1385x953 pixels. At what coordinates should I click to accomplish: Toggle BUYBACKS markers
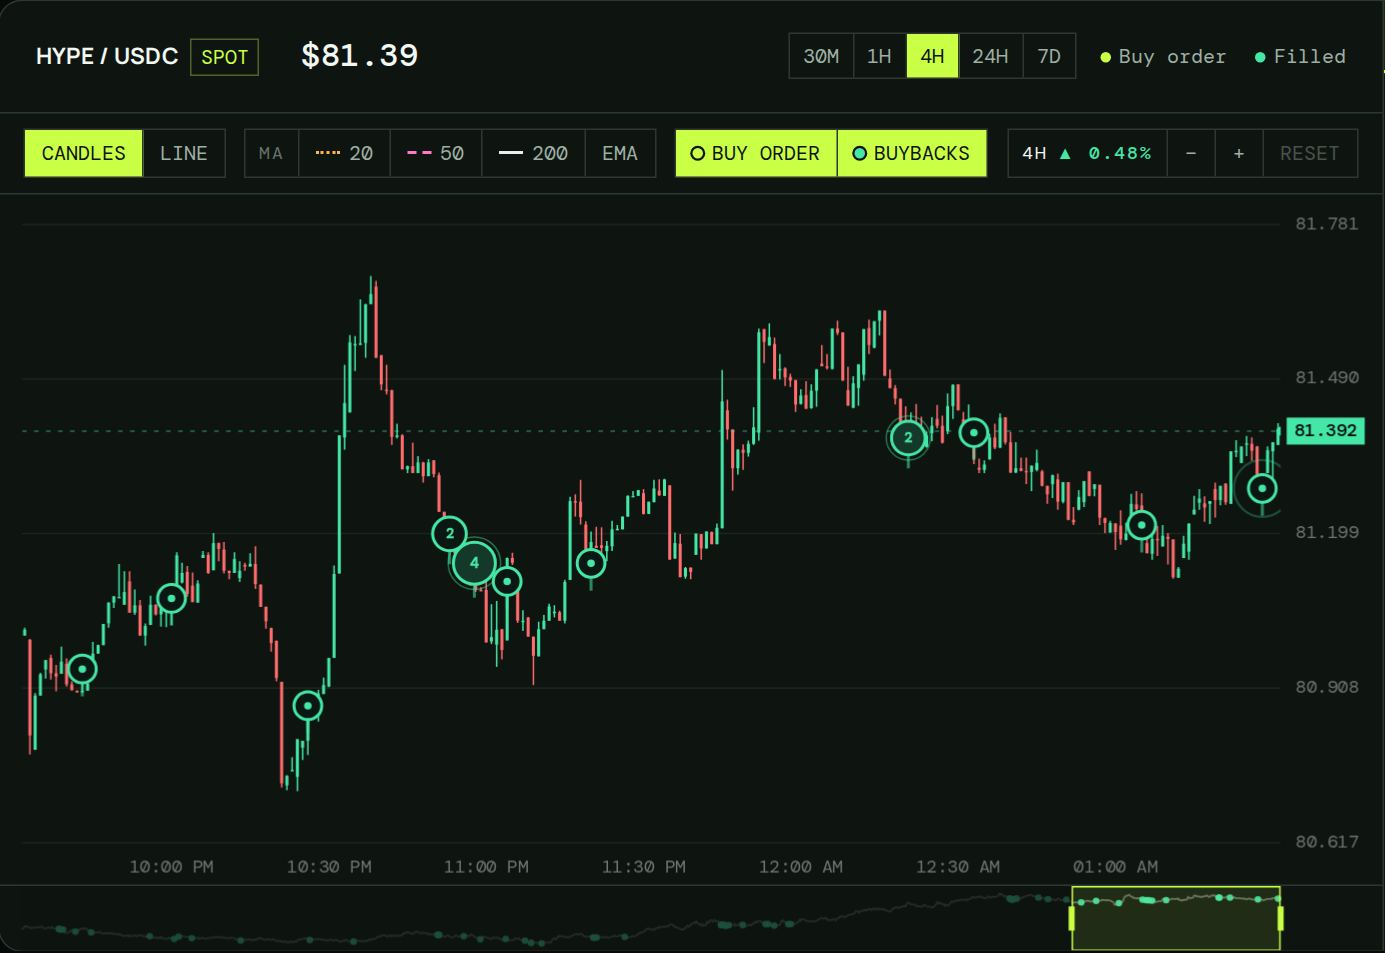click(x=911, y=153)
